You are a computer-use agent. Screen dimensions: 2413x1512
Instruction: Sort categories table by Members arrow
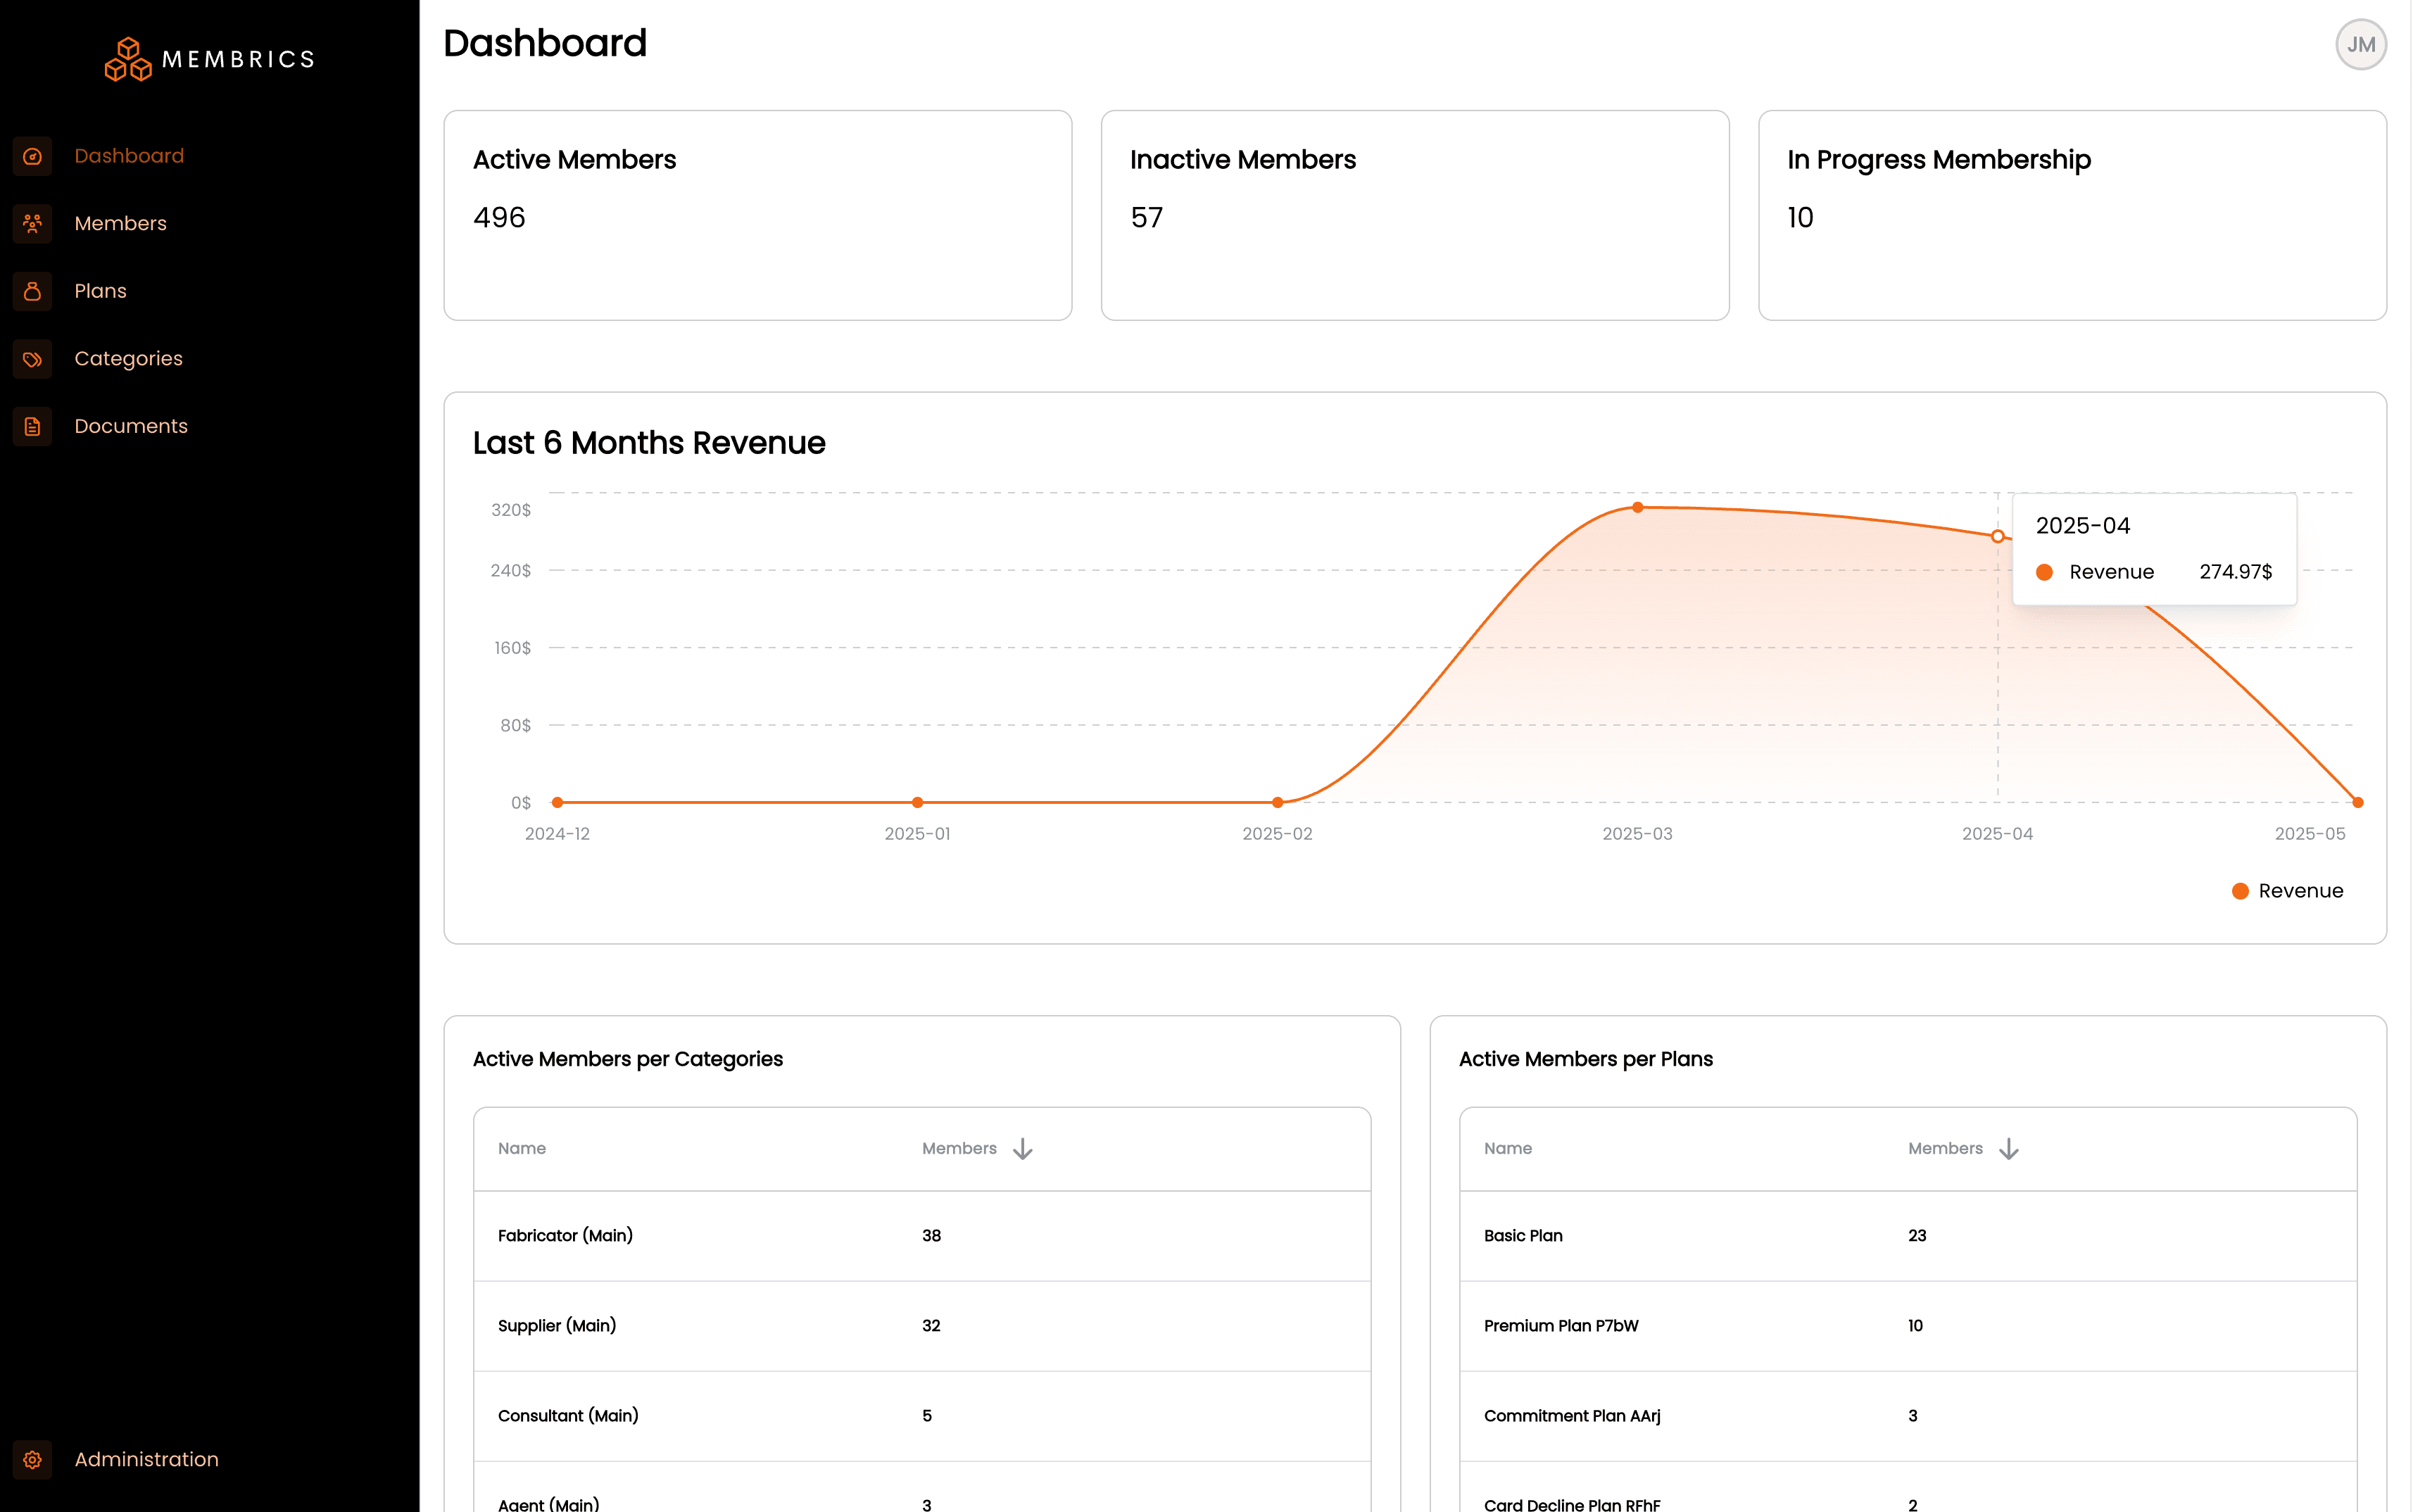coord(1022,1149)
